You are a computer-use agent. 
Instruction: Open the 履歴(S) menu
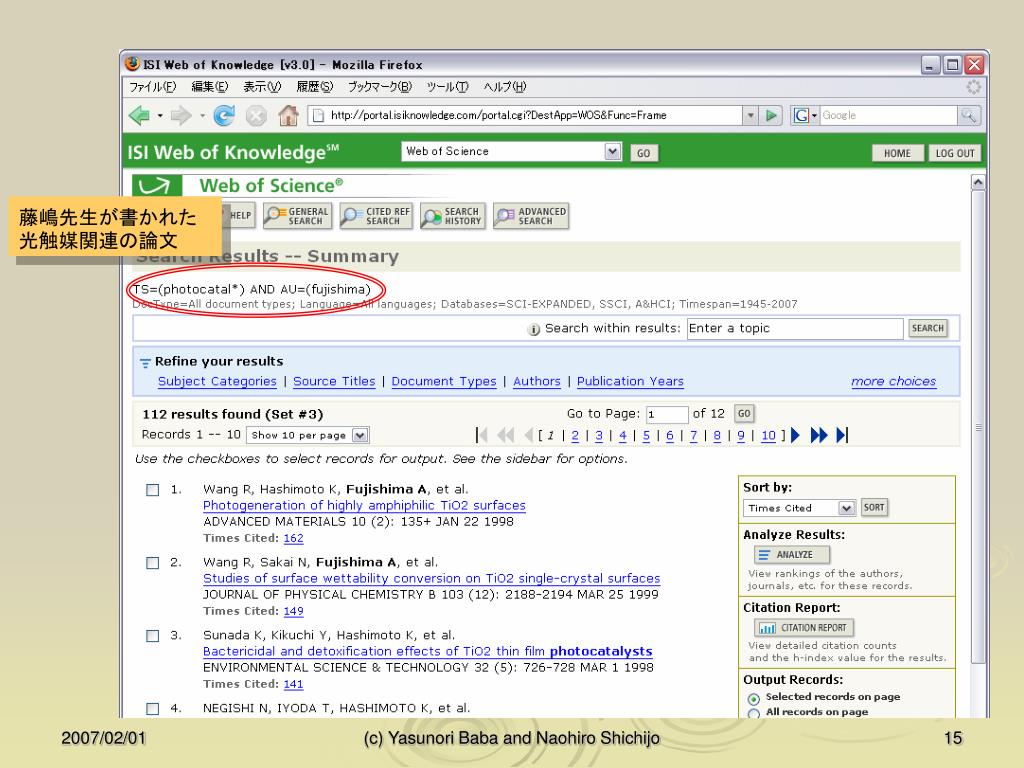pos(314,87)
